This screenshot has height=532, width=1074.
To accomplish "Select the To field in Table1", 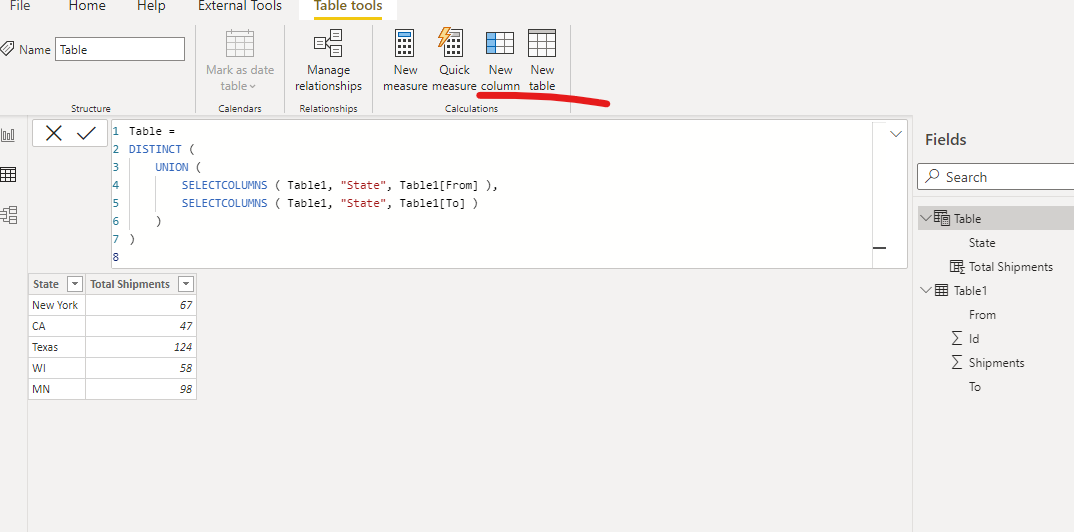I will click(x=975, y=386).
